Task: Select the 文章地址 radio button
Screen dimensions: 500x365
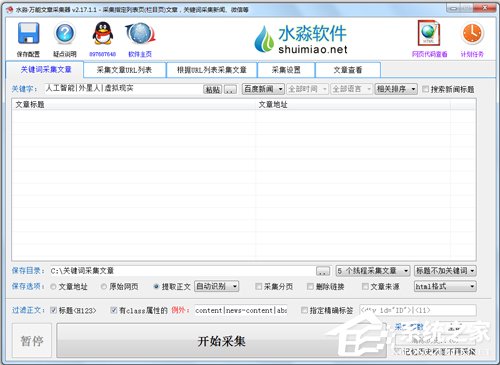Action: [x=53, y=286]
